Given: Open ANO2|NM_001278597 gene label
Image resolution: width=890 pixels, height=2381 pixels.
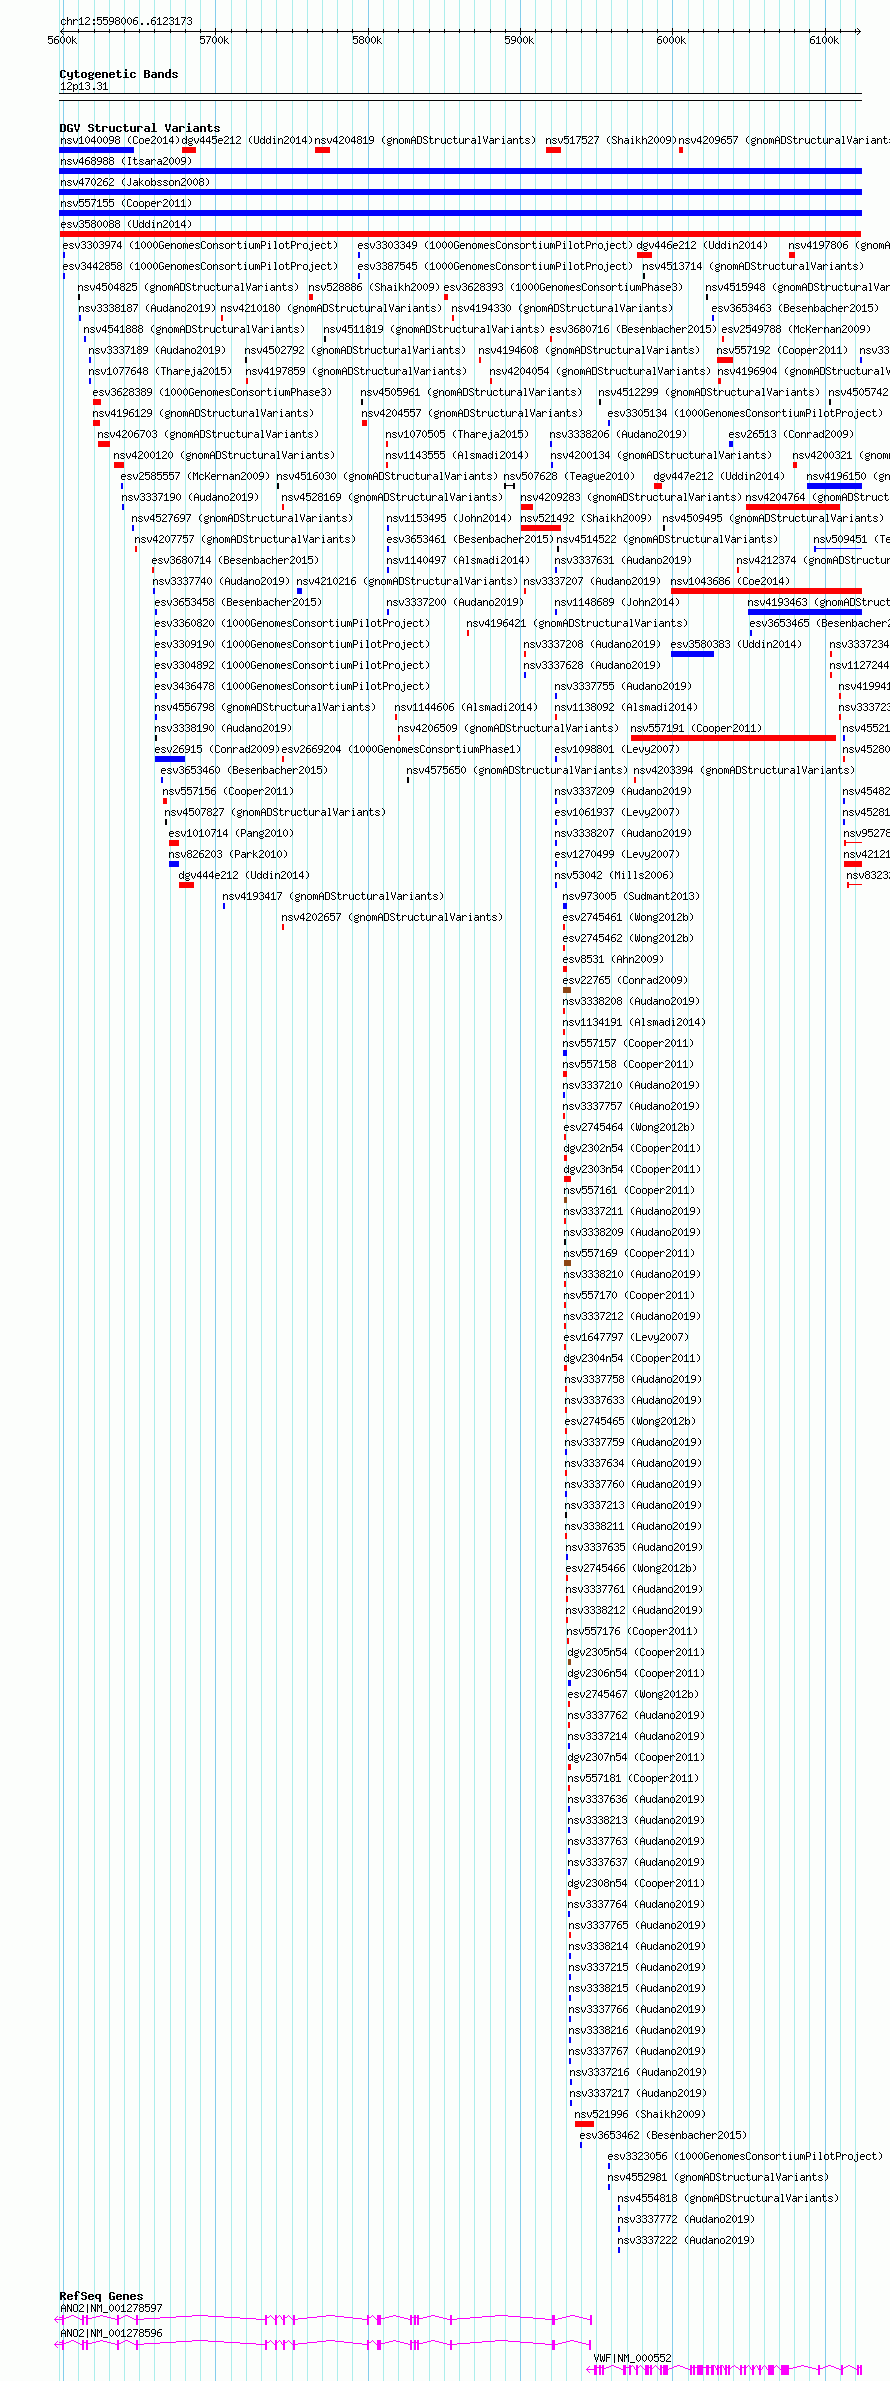Looking at the screenshot, I should [x=111, y=2308].
